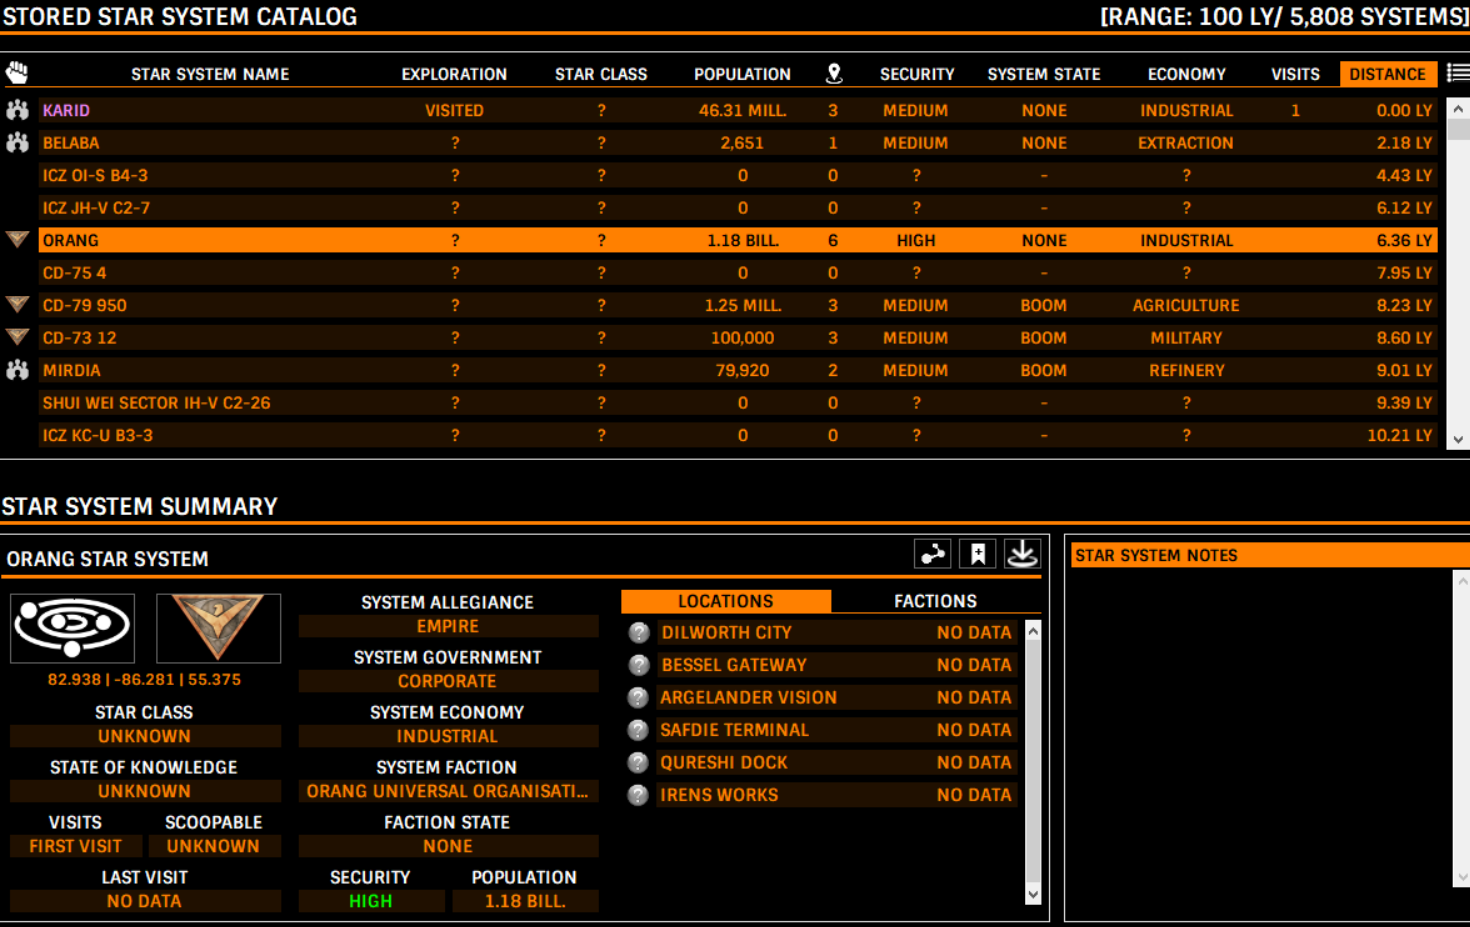Viewport: 1470px width, 927px height.
Task: Switch to the Locations tab
Action: point(726,601)
